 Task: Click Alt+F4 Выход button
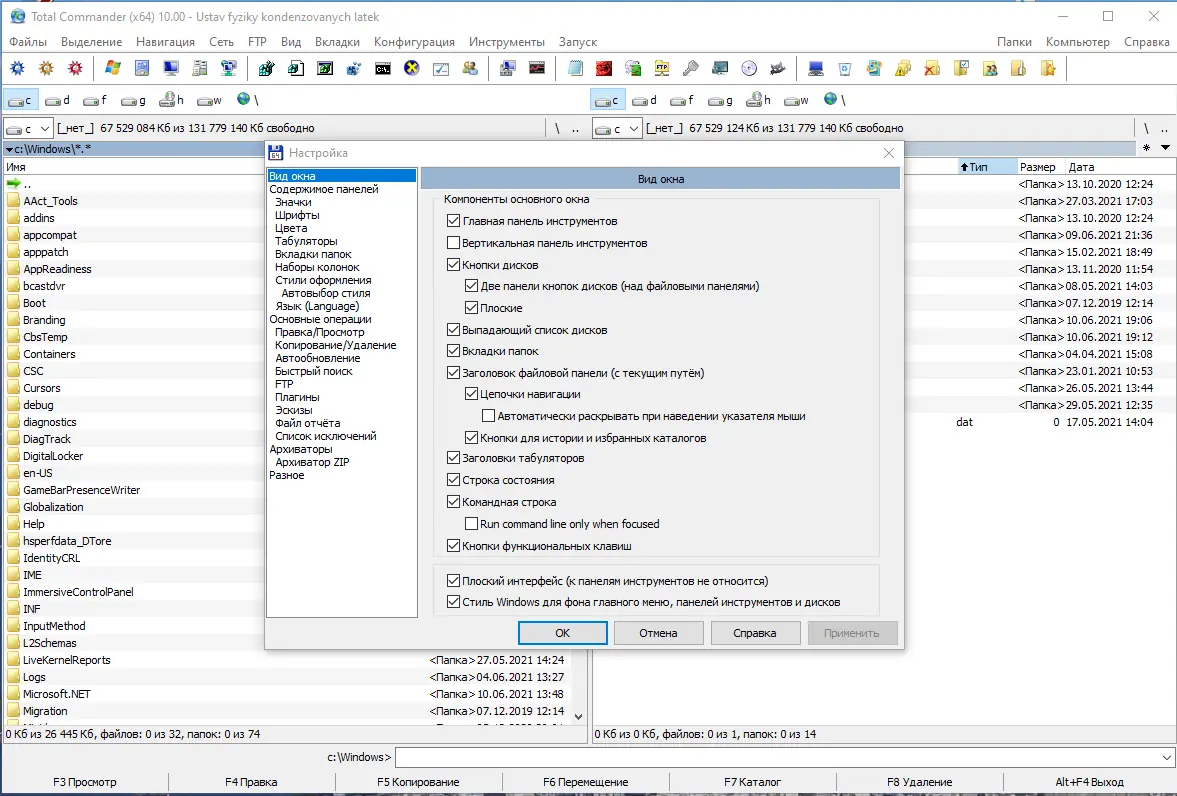pyautogui.click(x=1089, y=782)
